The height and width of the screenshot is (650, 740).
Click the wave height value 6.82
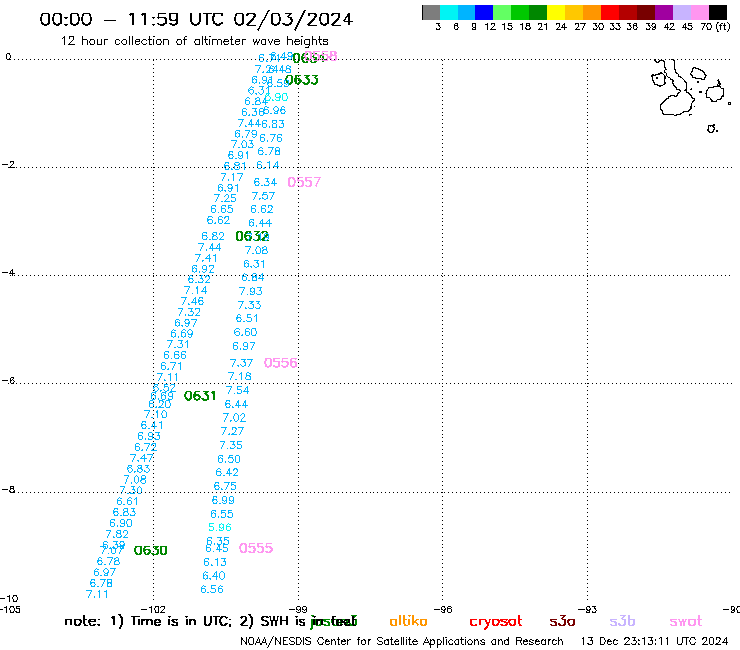coord(213,236)
